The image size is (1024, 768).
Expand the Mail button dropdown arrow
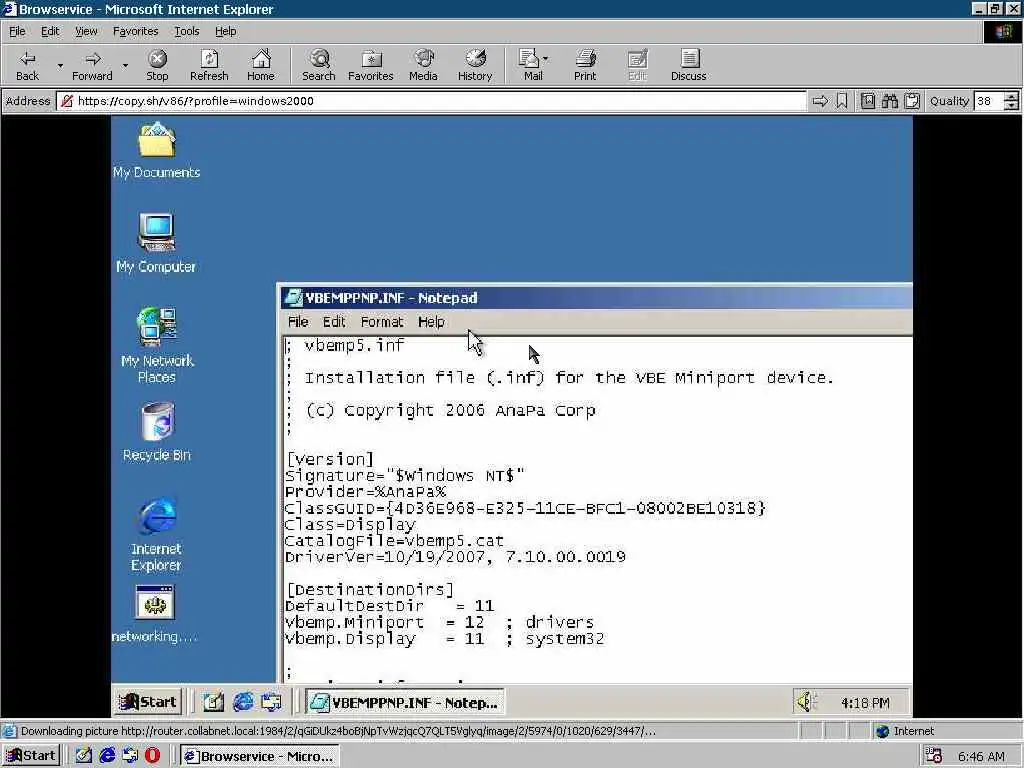pyautogui.click(x=546, y=59)
